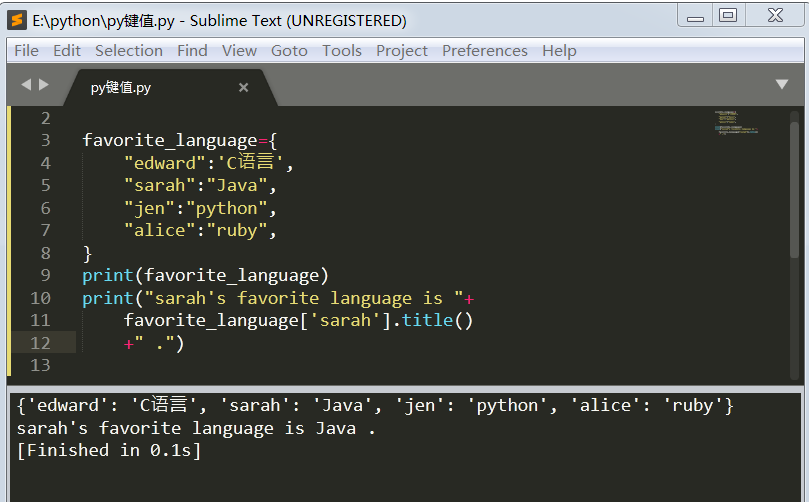Open the Edit menu
The width and height of the screenshot is (809, 502).
(67, 51)
